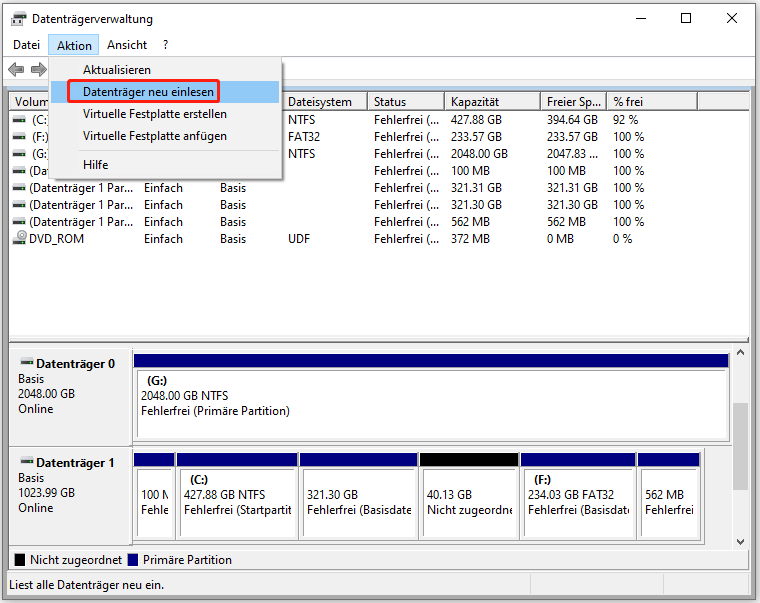Click the Datenträger 0 disk icon
This screenshot has height=603, width=760.
26,364
